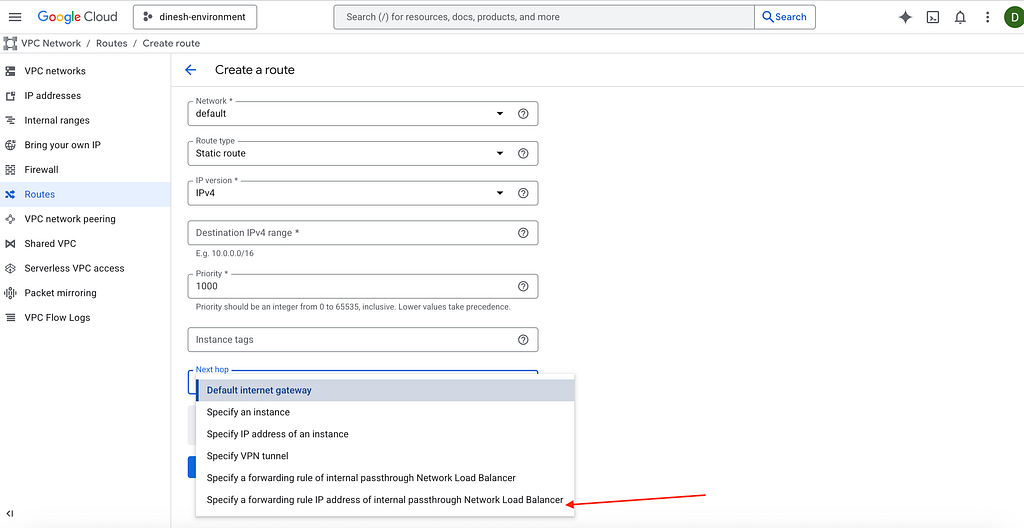Open Packet mirroring page
The image size is (1024, 528).
point(60,293)
